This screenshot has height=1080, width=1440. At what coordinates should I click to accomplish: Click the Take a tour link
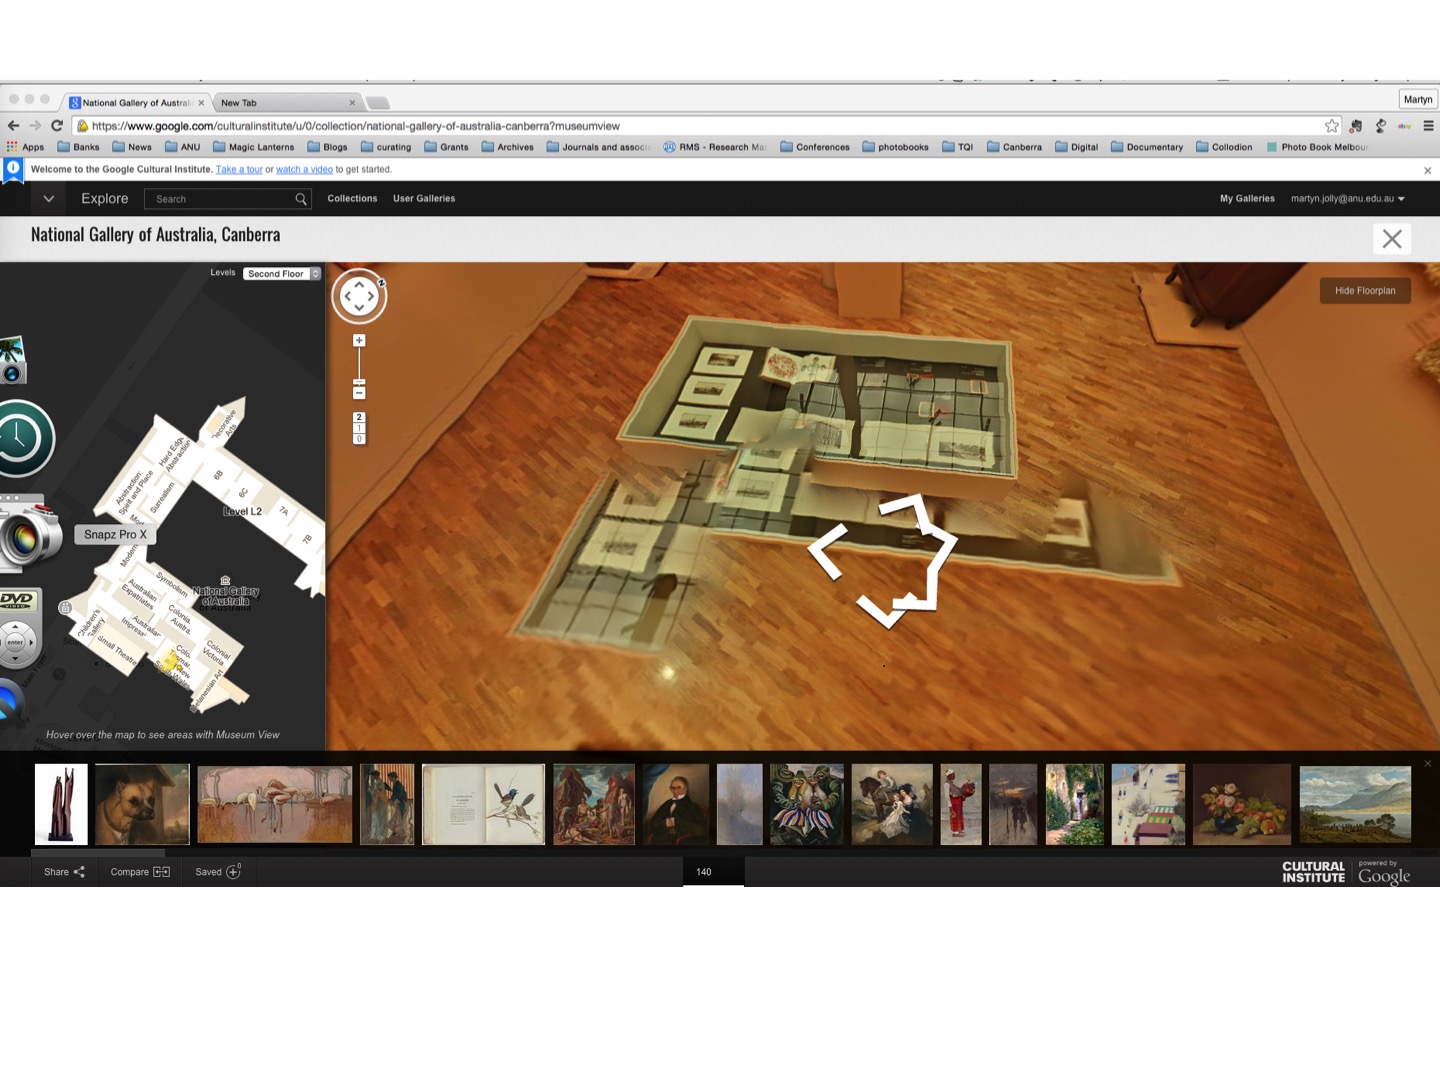coord(239,170)
